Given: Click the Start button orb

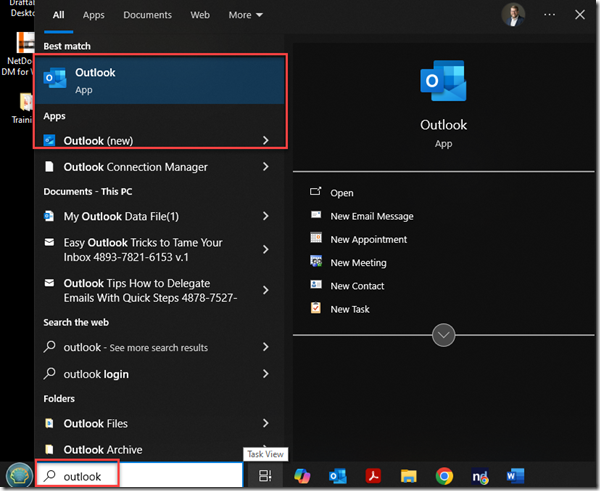Looking at the screenshot, I should point(19,476).
